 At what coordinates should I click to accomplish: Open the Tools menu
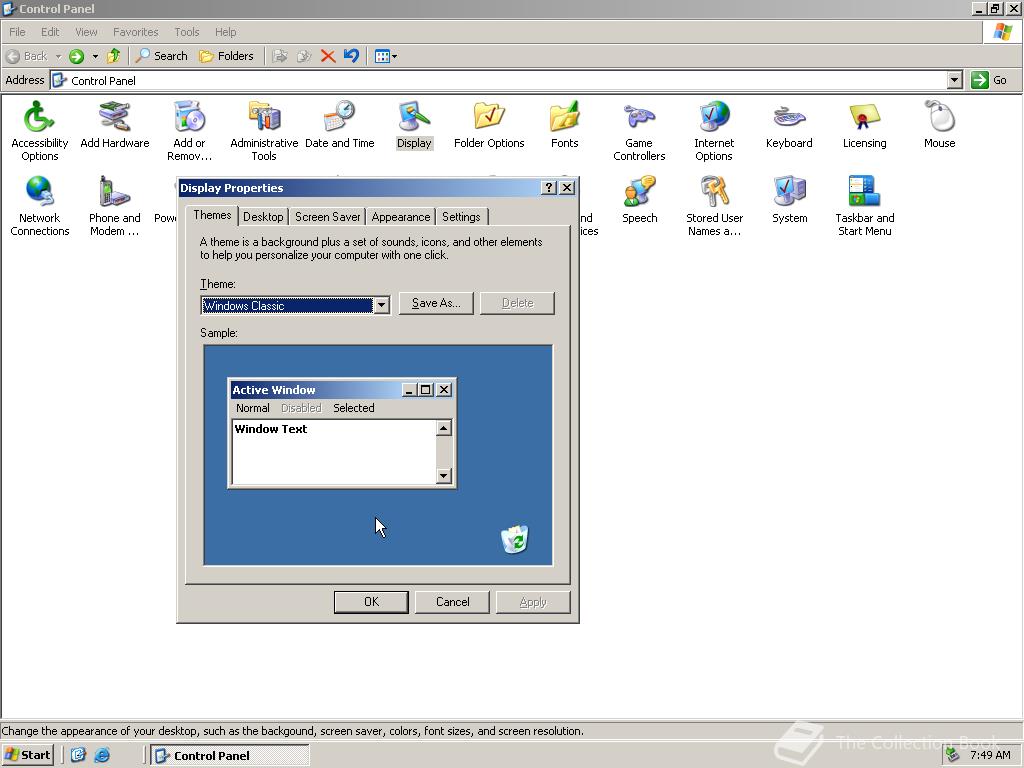[x=186, y=32]
